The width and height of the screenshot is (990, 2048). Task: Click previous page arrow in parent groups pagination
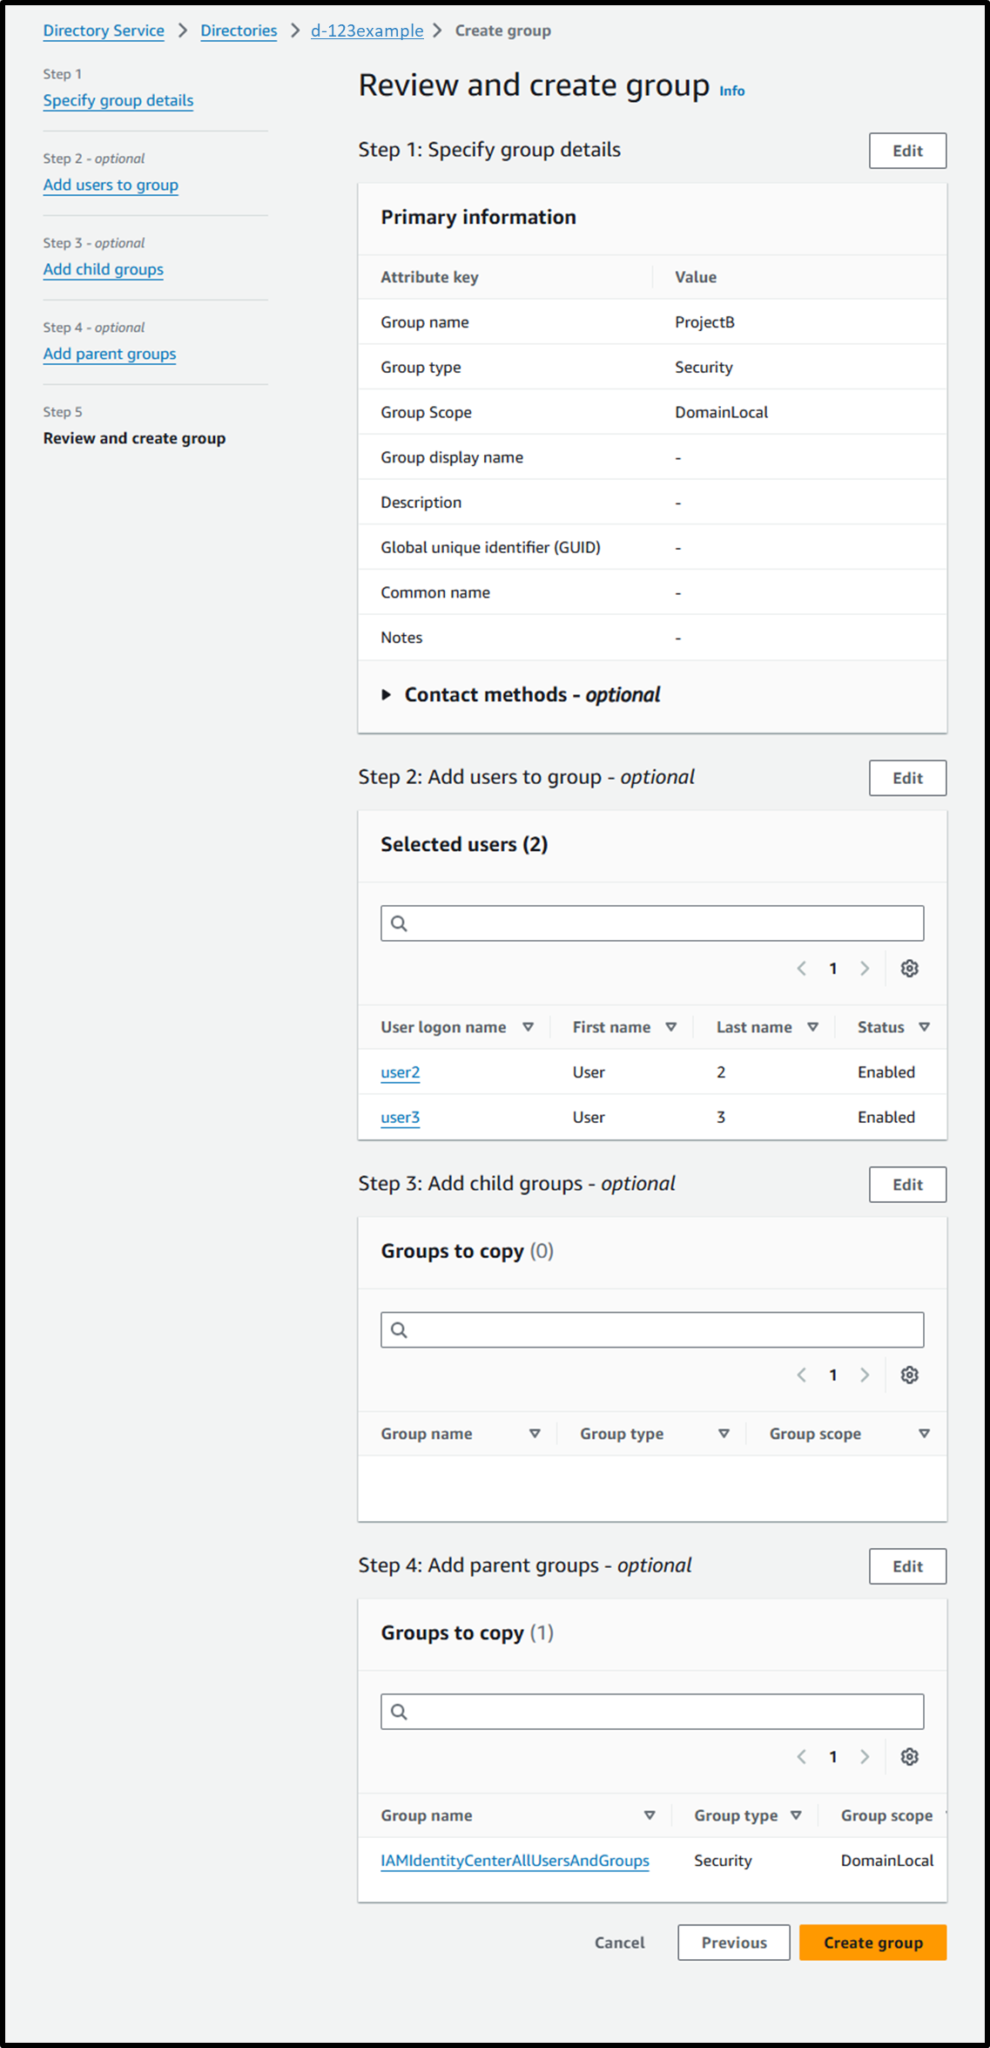tap(801, 1757)
